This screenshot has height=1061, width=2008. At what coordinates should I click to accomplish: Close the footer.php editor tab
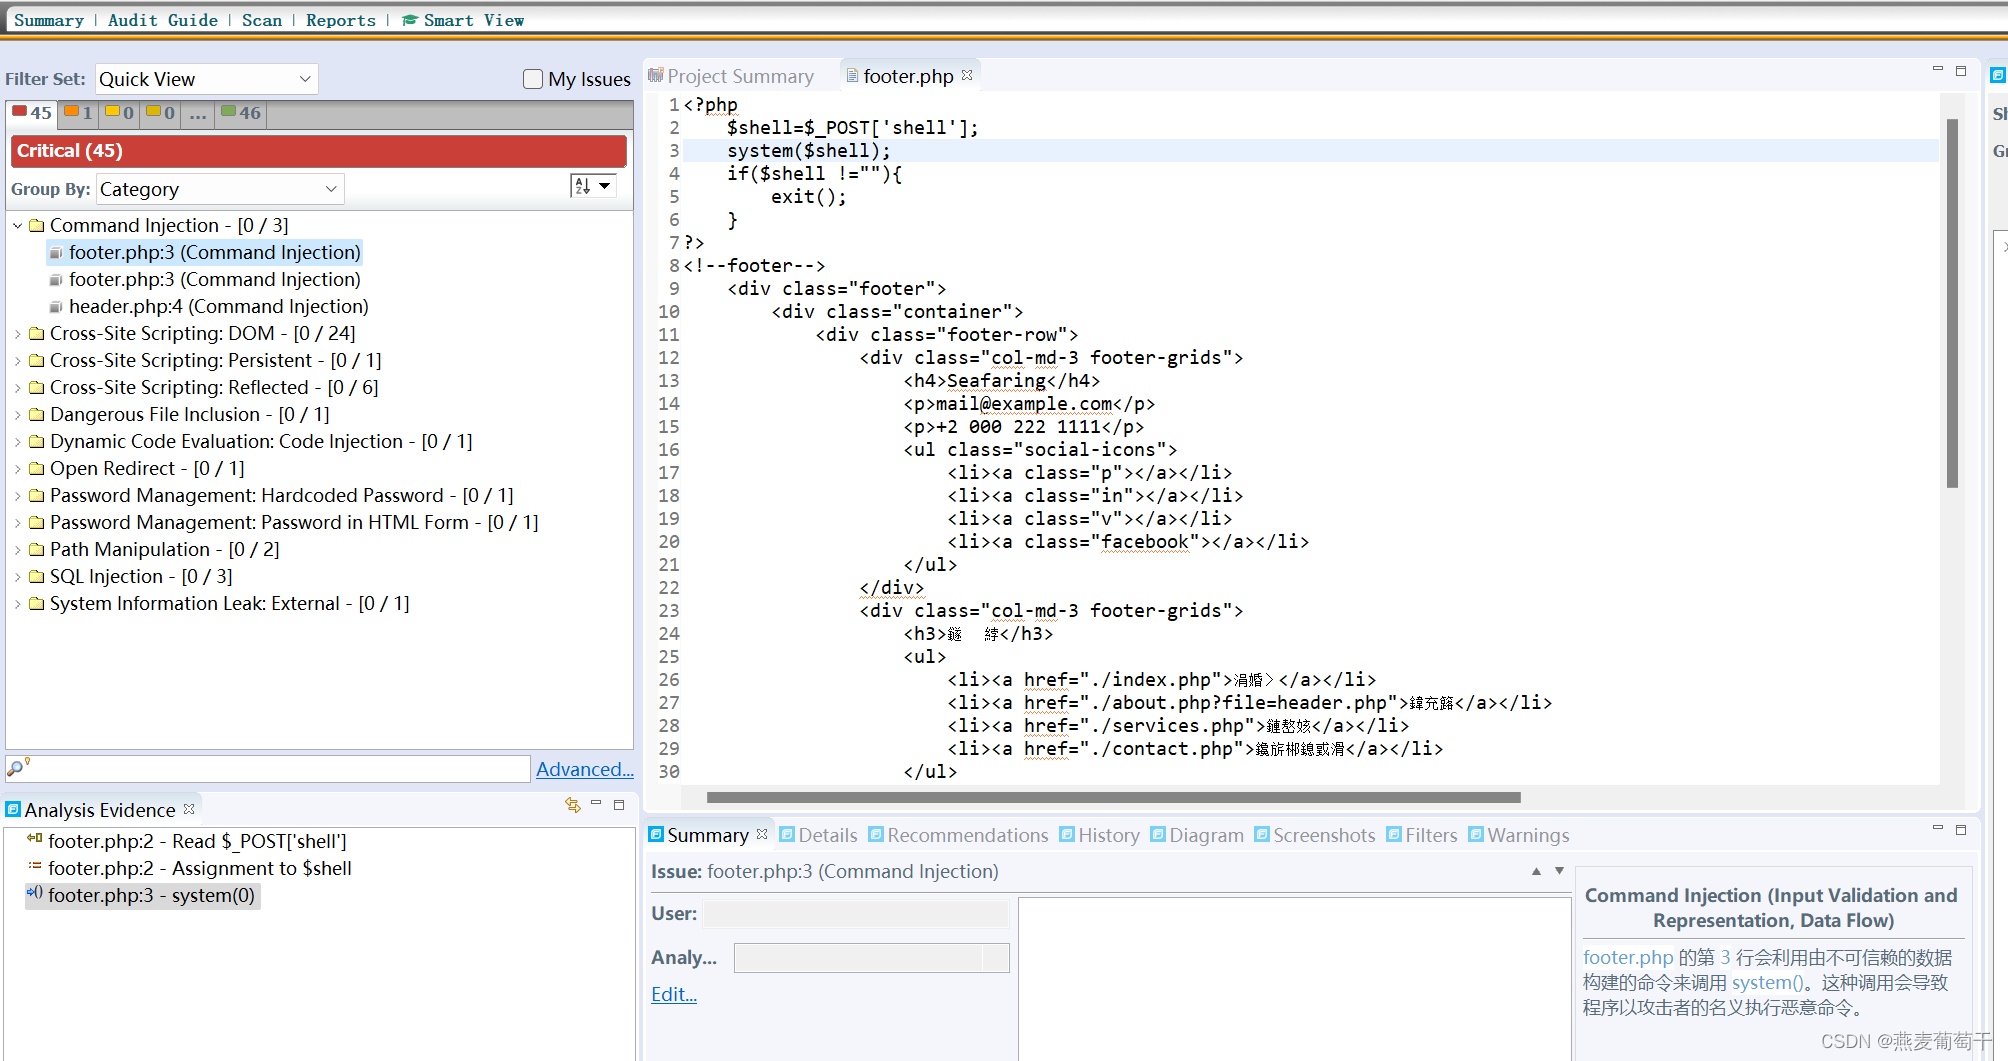967,75
